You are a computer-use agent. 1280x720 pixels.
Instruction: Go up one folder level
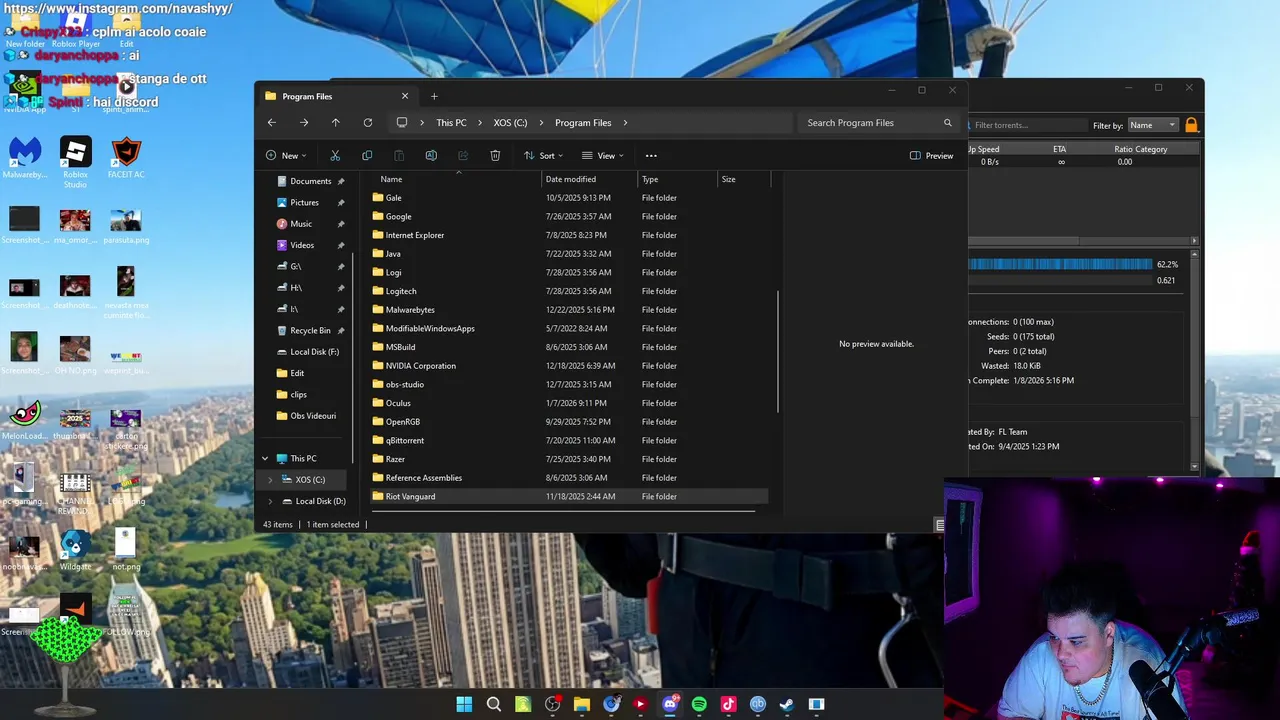click(x=335, y=122)
